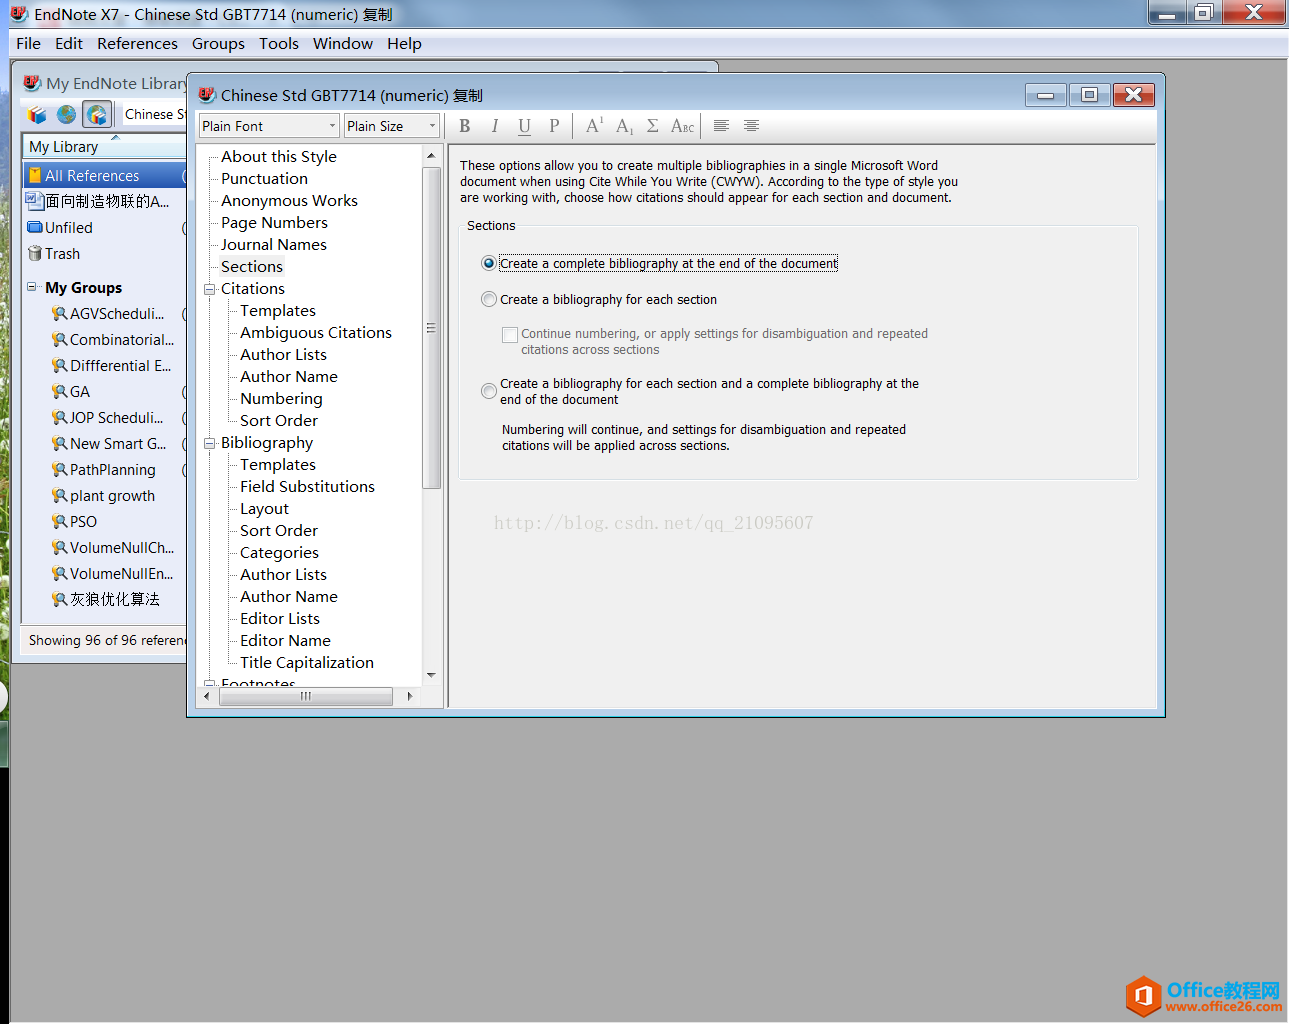Screen dimensions: 1289x1024
Task: Select About this Style in tree
Action: 279,157
